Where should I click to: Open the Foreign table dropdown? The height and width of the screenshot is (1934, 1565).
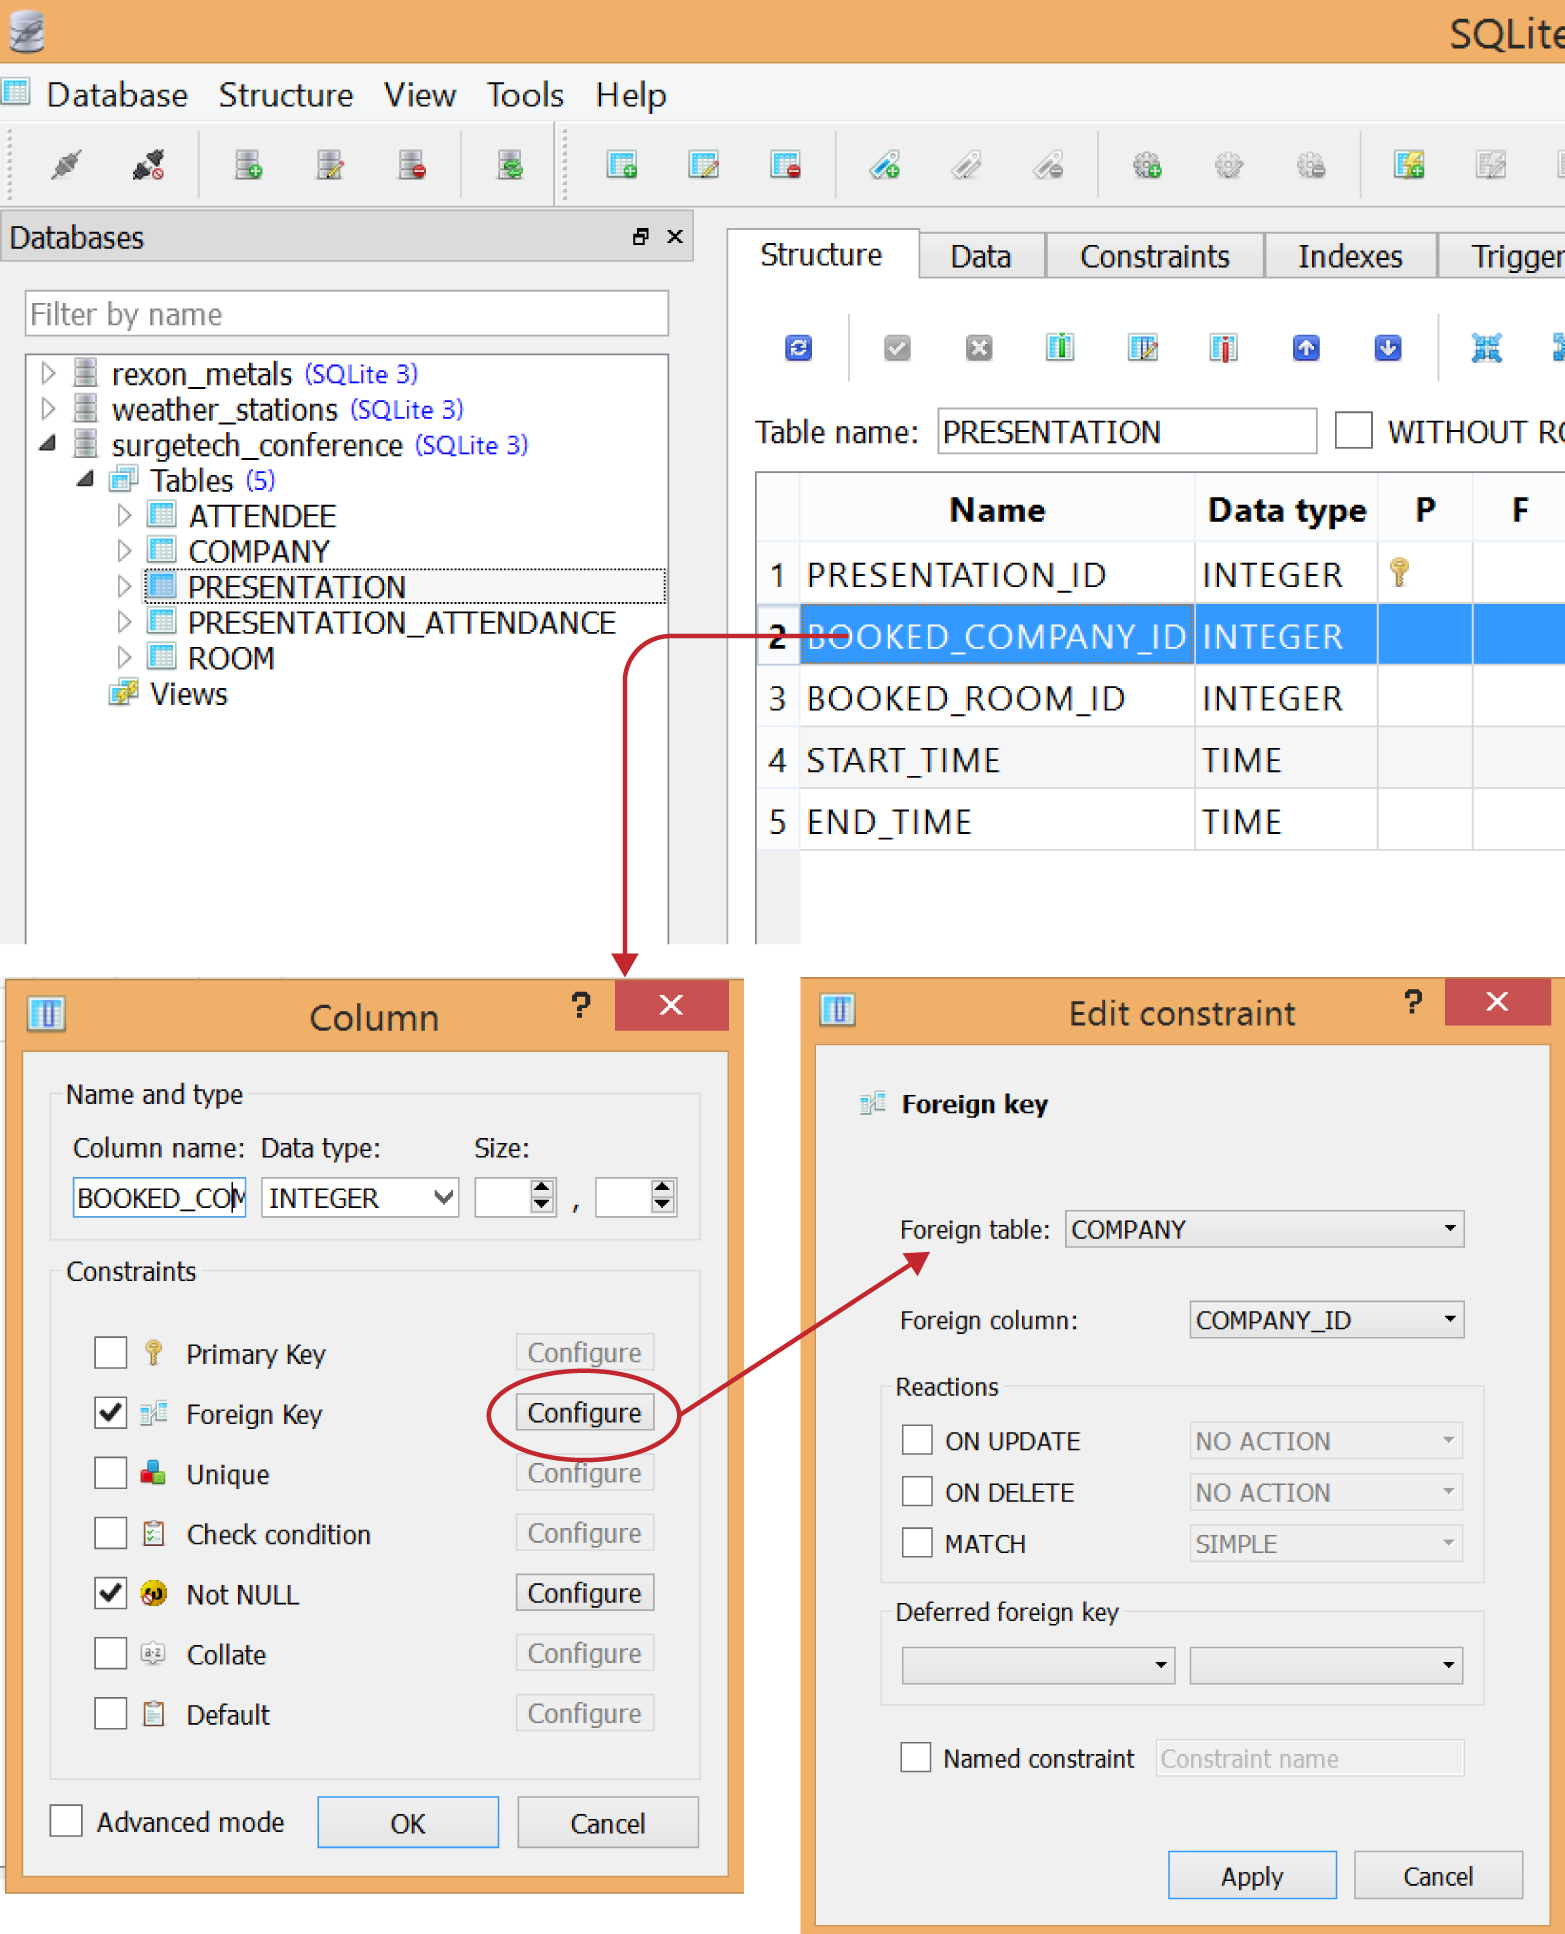1264,1229
